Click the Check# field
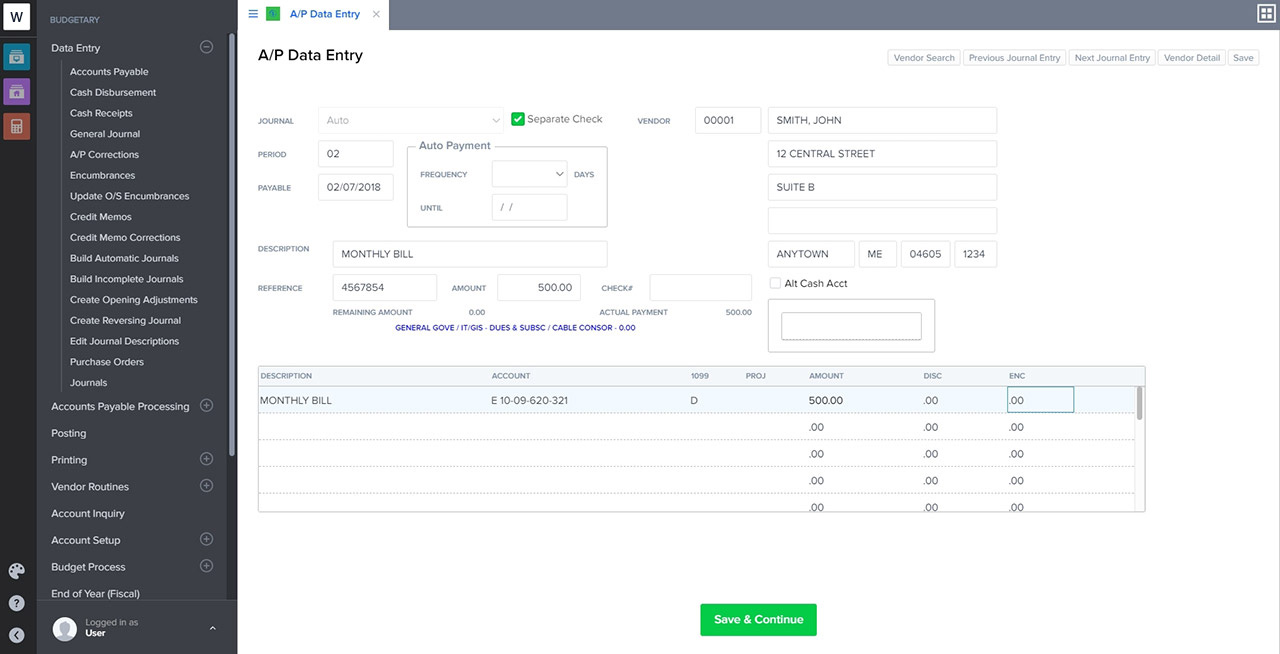Screen dimensions: 1280x654 click(700, 287)
